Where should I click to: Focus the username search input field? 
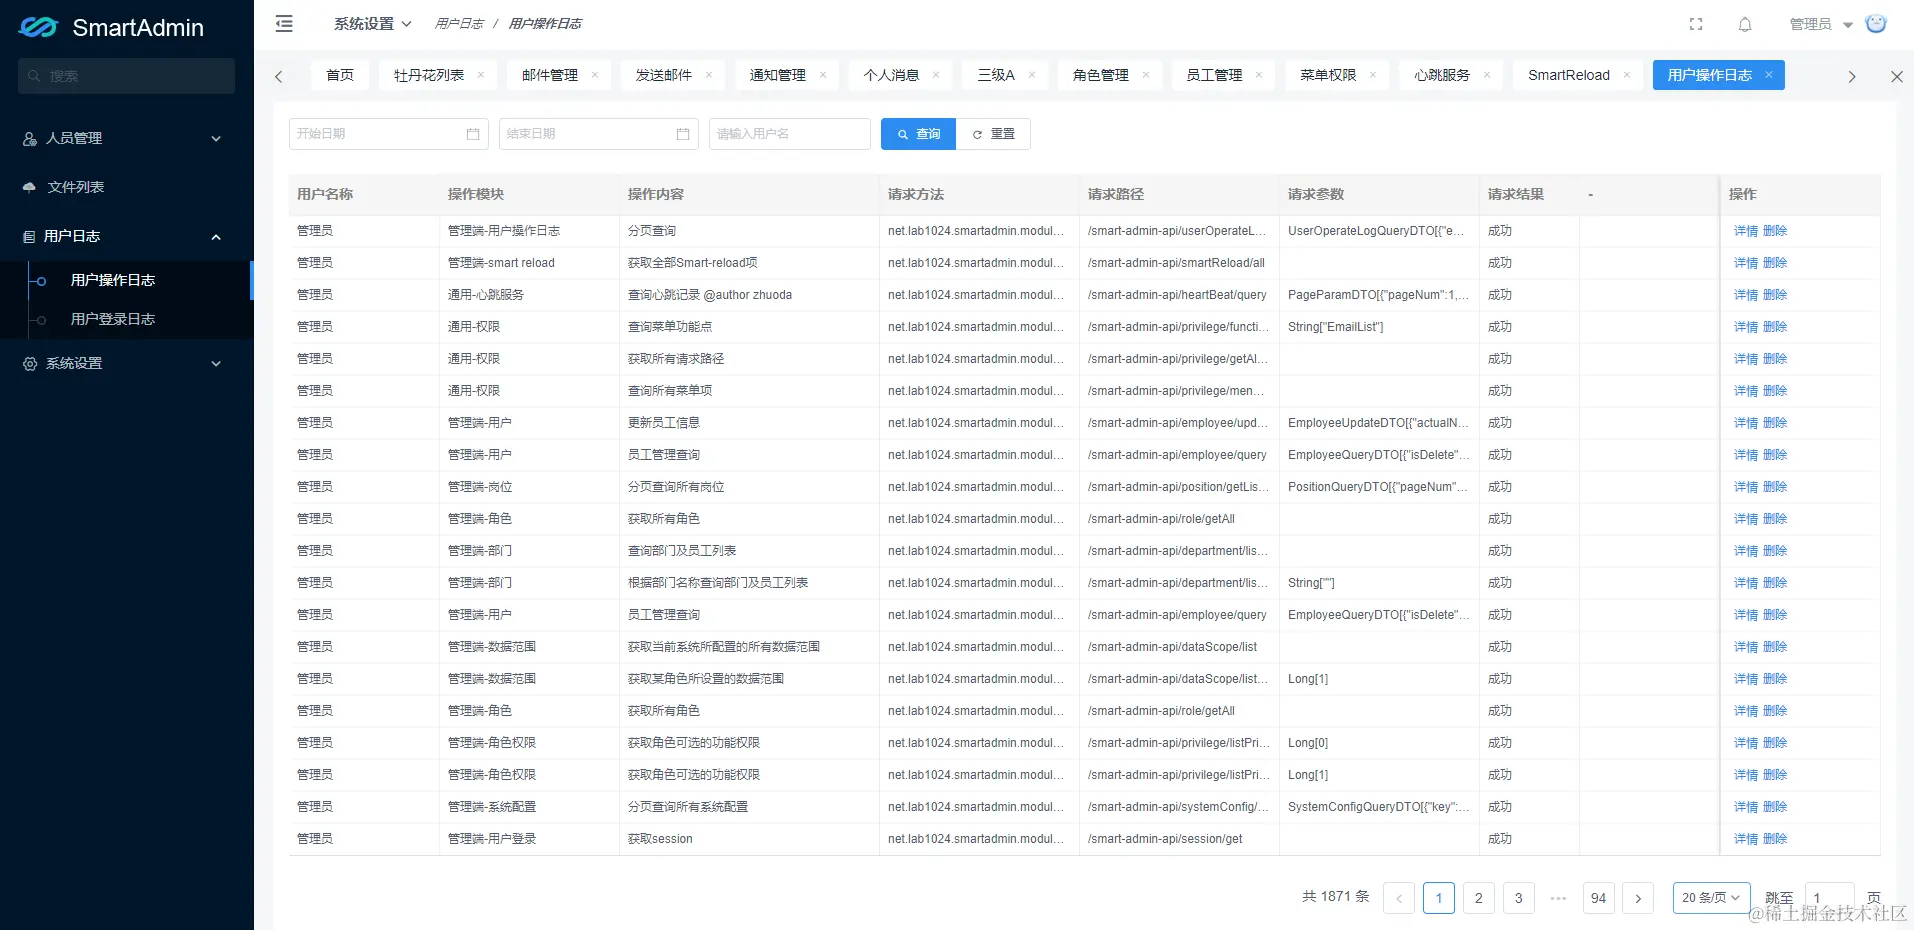[x=790, y=134]
